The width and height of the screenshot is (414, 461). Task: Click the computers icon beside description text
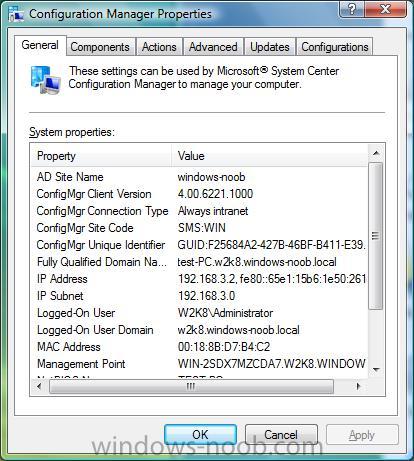coord(46,80)
